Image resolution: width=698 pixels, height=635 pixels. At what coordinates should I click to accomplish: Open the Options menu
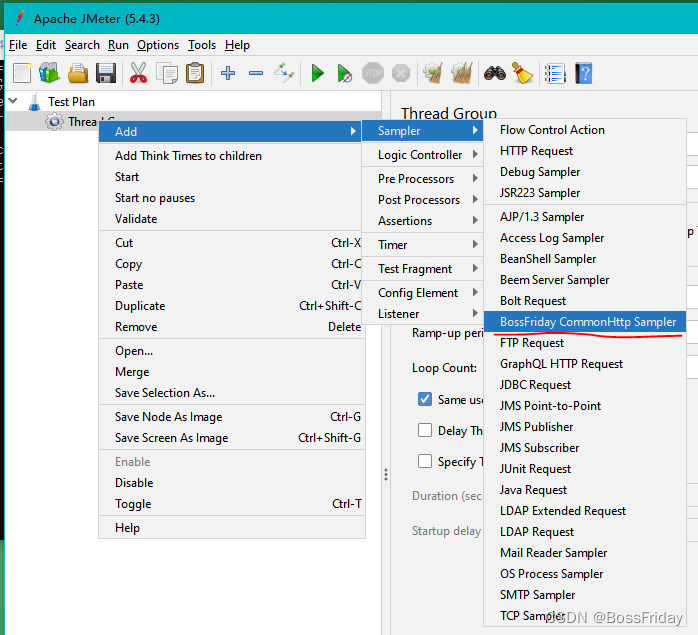[158, 45]
